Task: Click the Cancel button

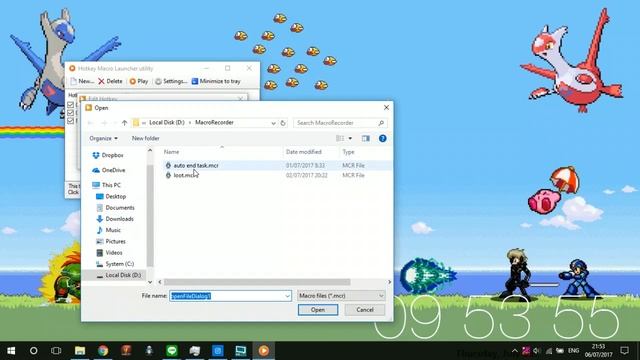Action: coord(365,310)
